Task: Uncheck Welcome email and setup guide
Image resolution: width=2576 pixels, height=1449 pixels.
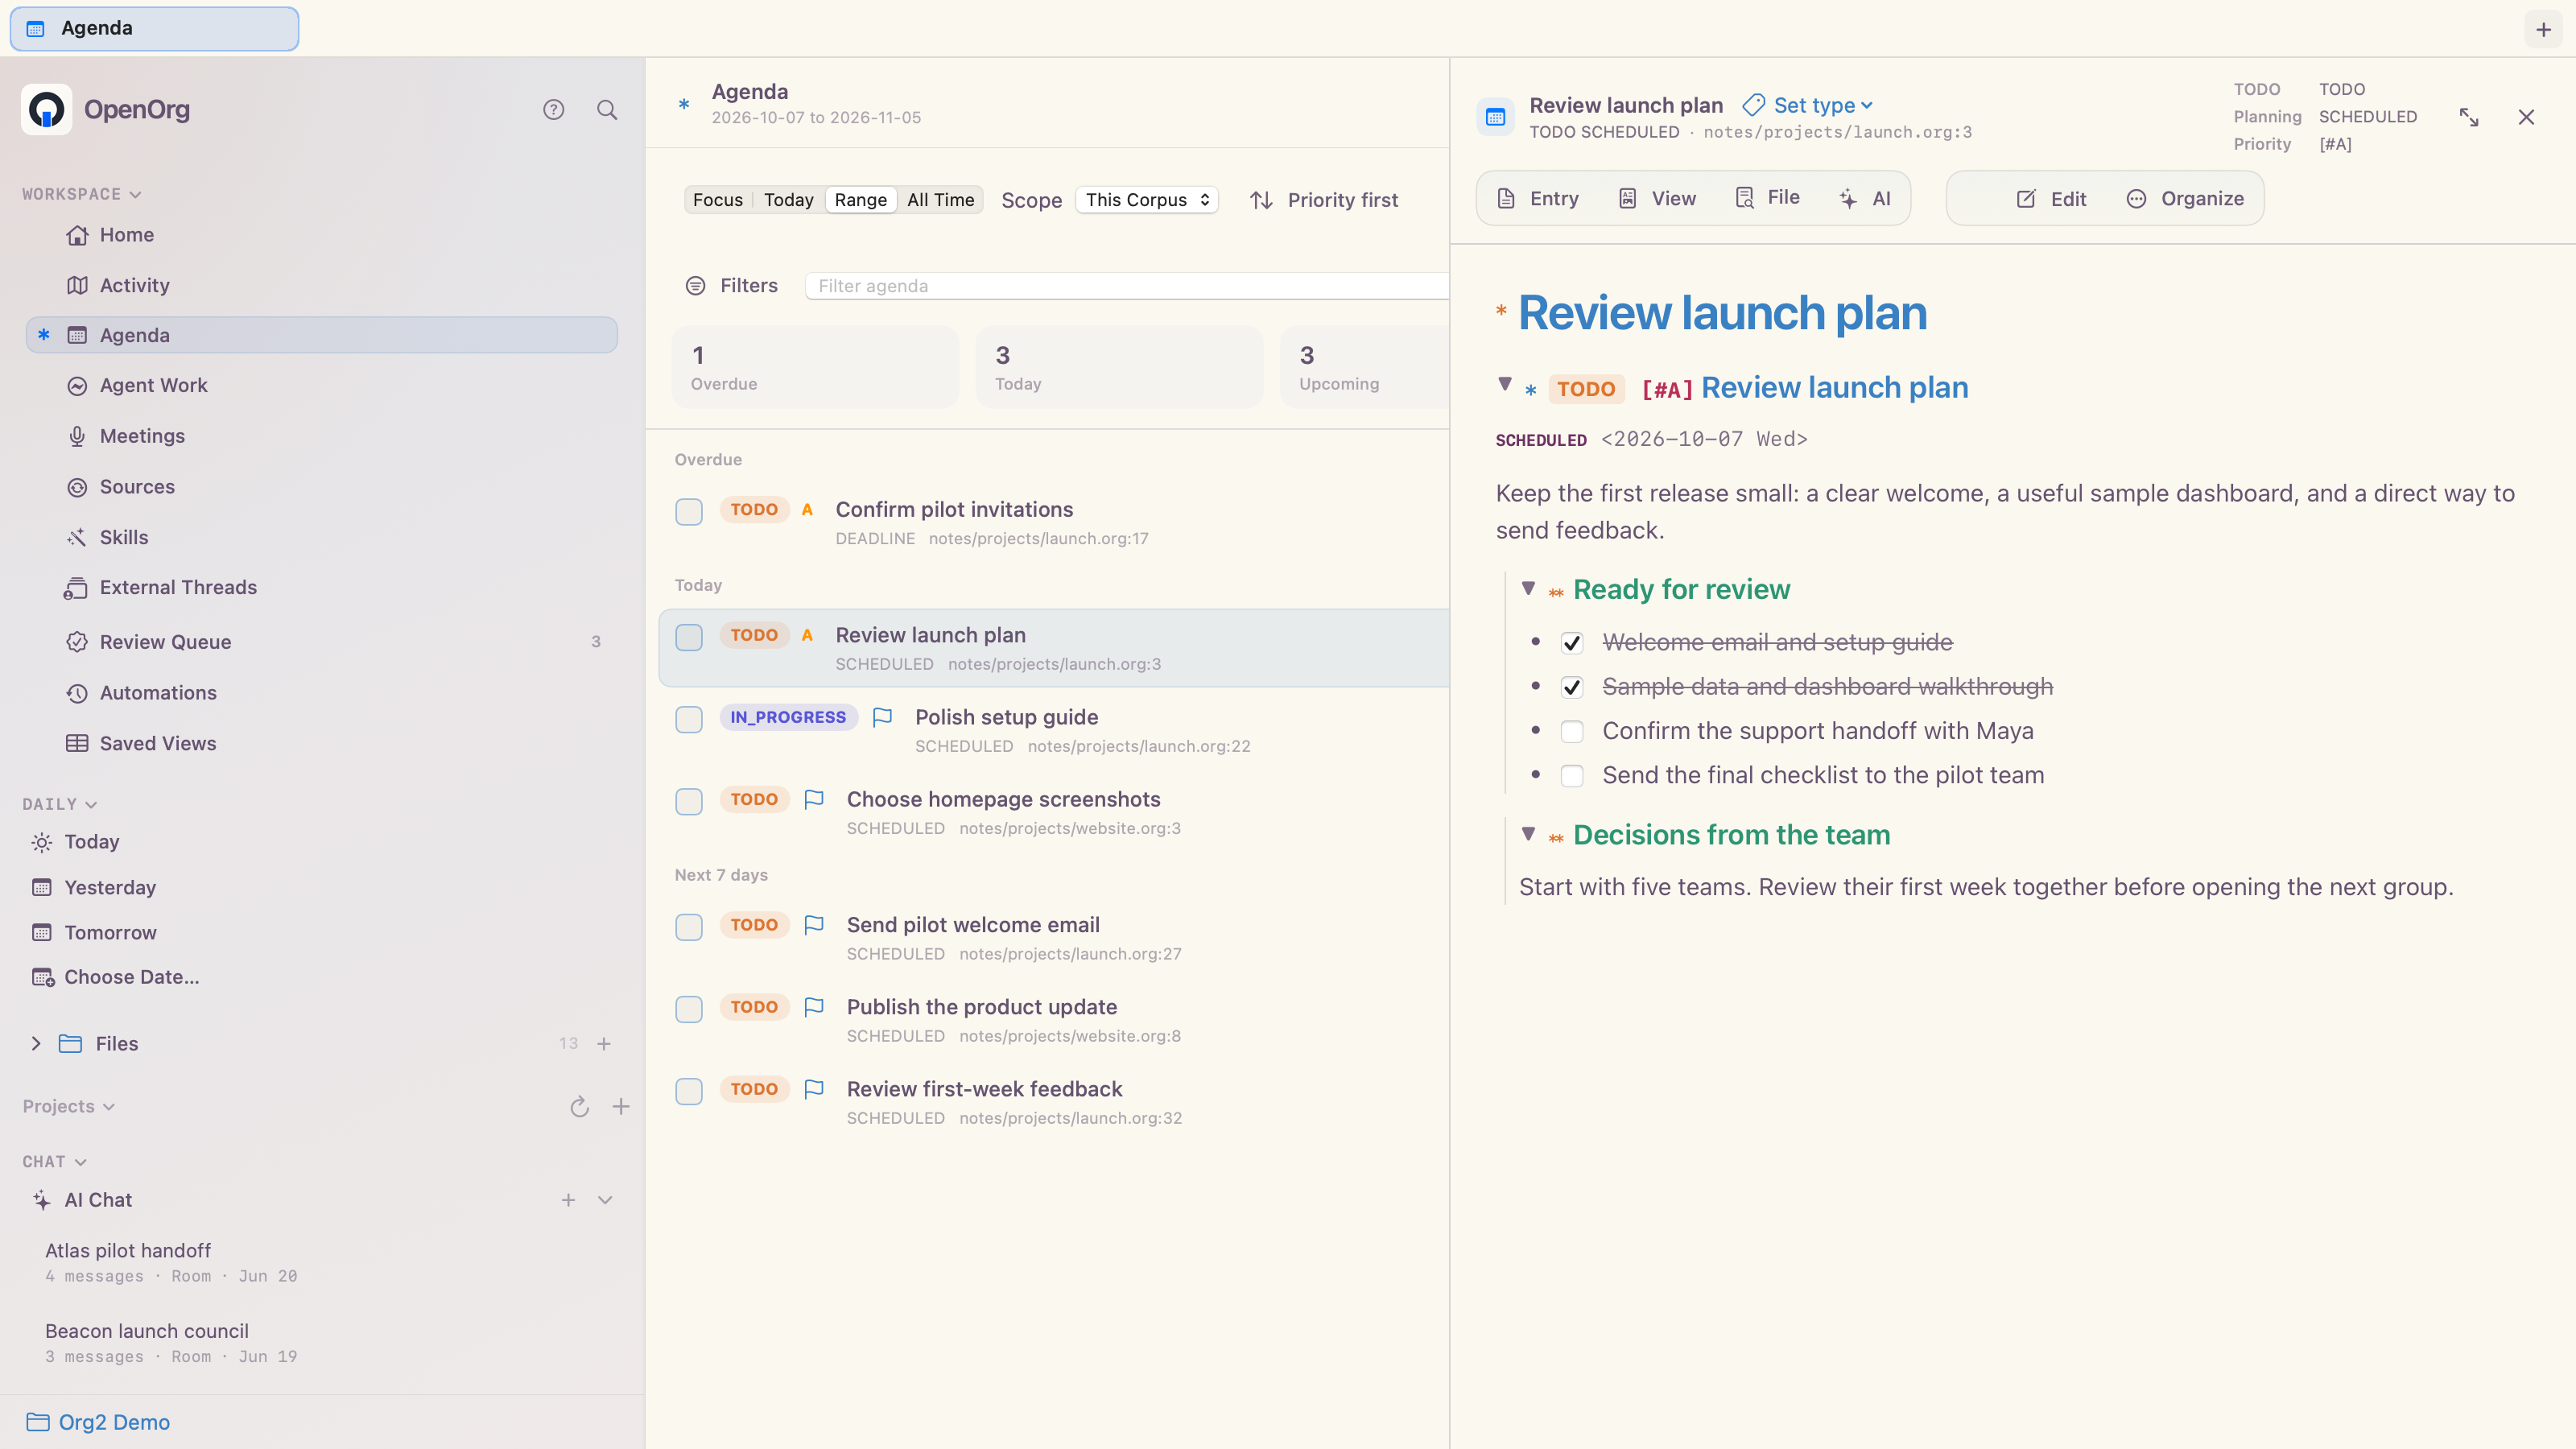Action: [1572, 643]
